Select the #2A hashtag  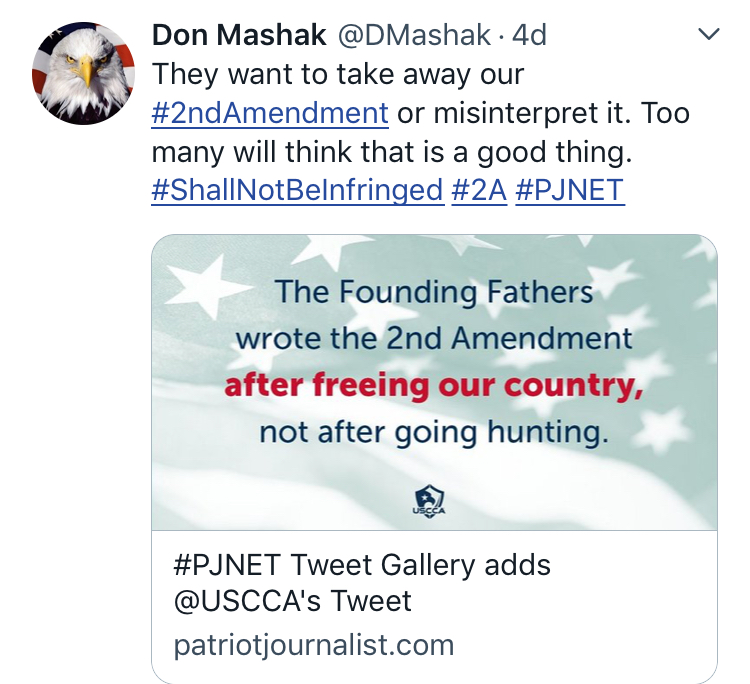(479, 190)
